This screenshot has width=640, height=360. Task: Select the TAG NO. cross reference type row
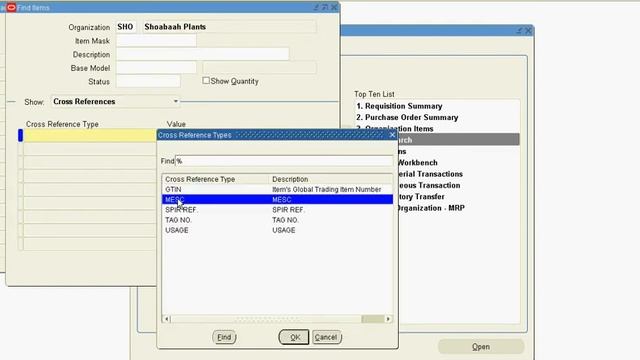[x=278, y=220]
